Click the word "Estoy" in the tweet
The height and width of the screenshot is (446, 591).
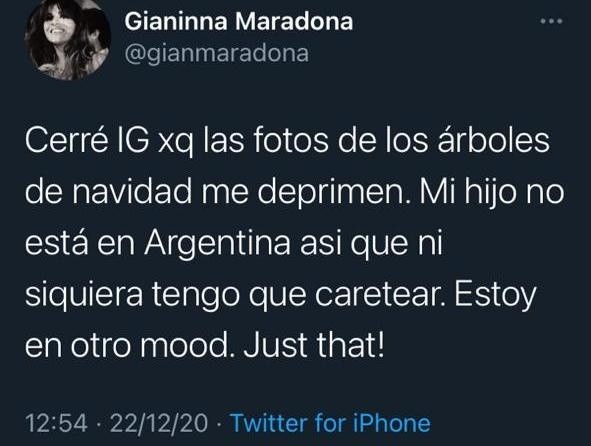(495, 297)
